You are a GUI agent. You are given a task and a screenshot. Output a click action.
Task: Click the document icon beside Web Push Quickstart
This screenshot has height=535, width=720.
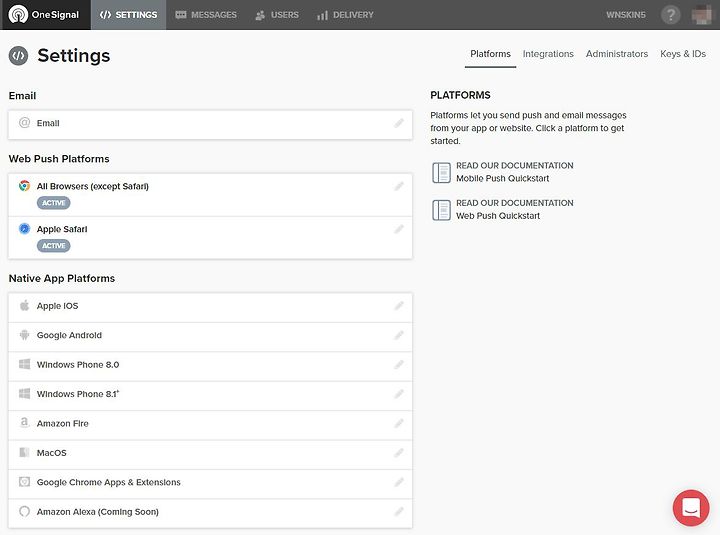point(441,210)
